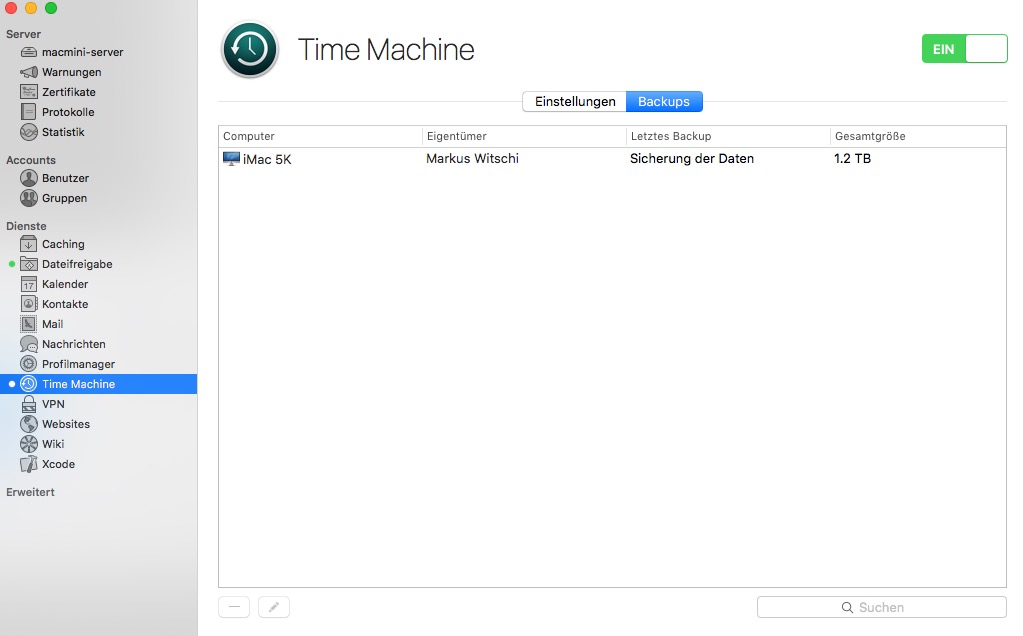This screenshot has height=636, width=1023.
Task: Click large Time Machine header icon
Action: tap(250, 50)
